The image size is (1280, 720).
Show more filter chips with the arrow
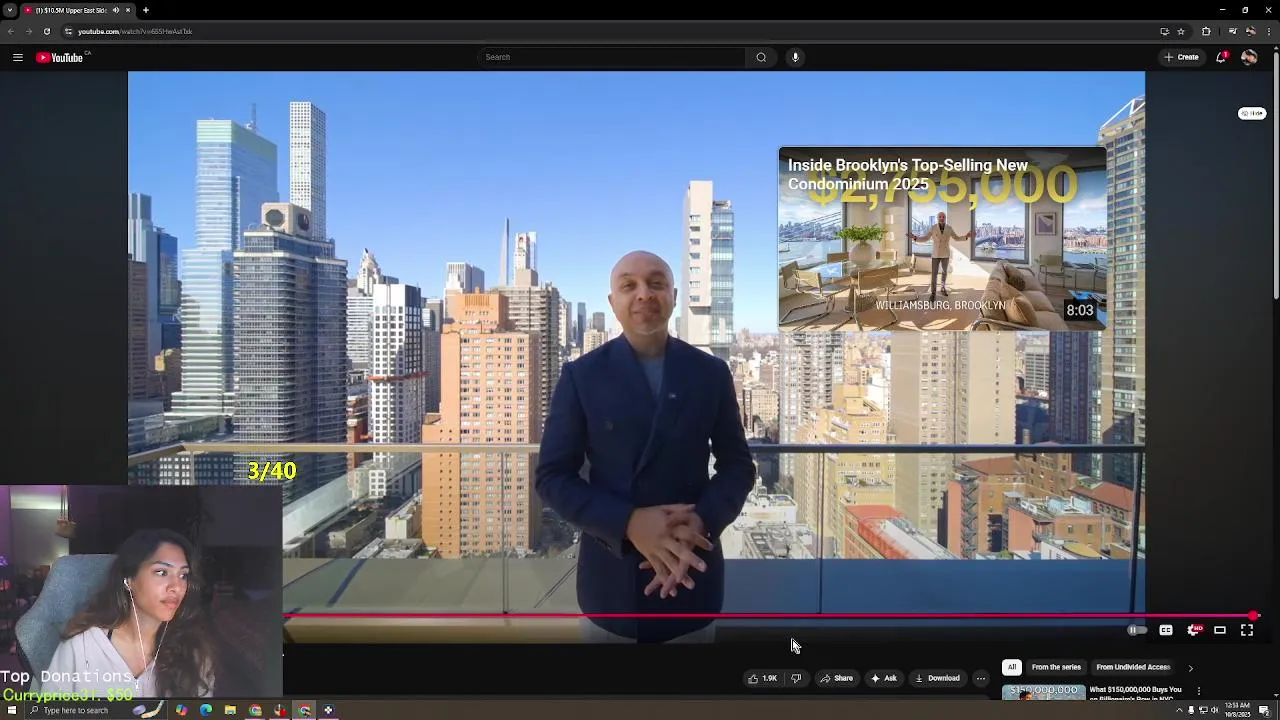(1190, 667)
